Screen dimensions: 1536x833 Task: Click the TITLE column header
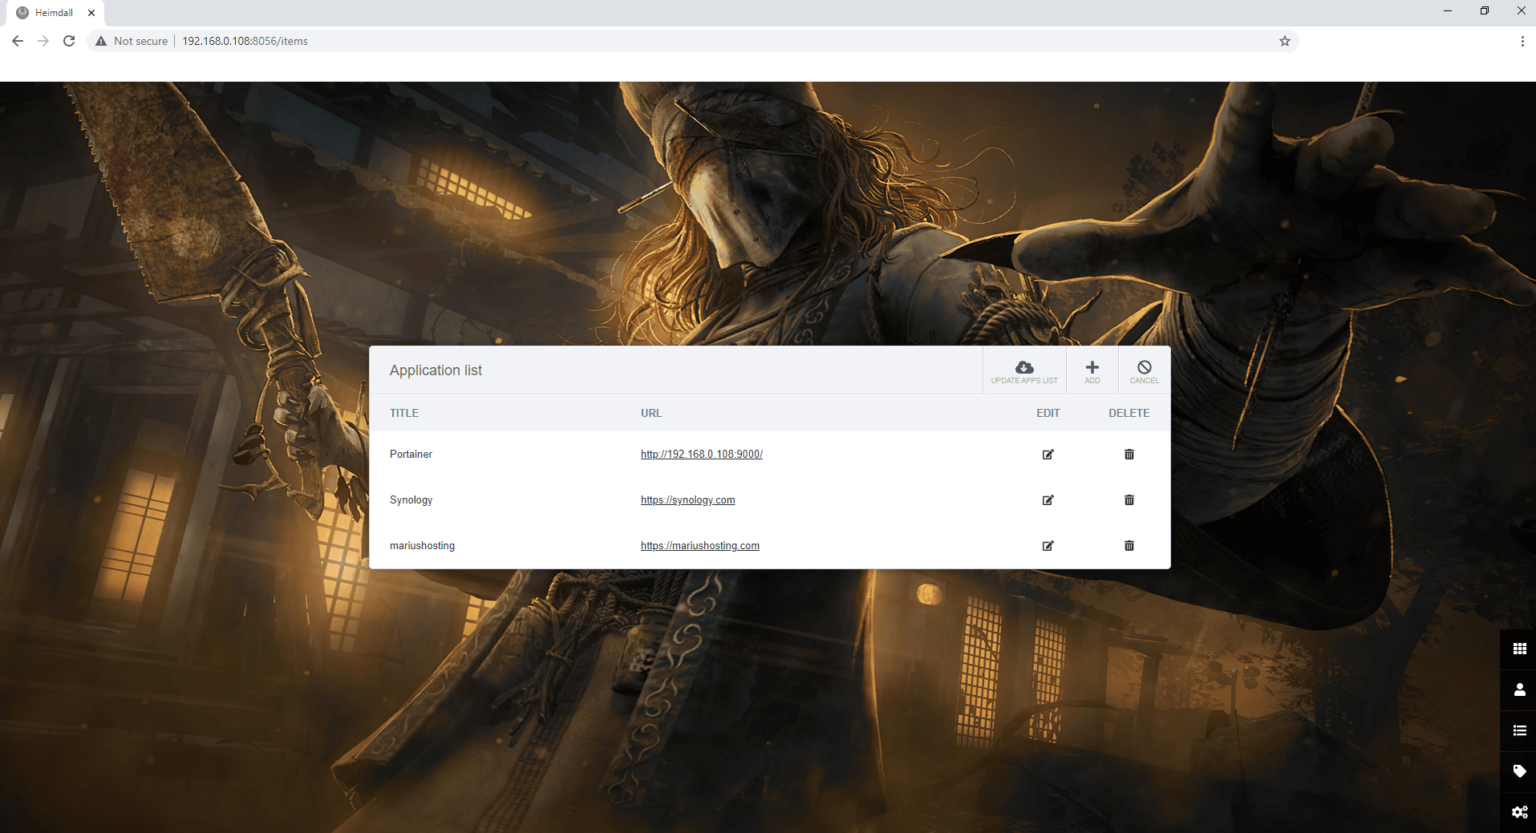click(x=404, y=413)
